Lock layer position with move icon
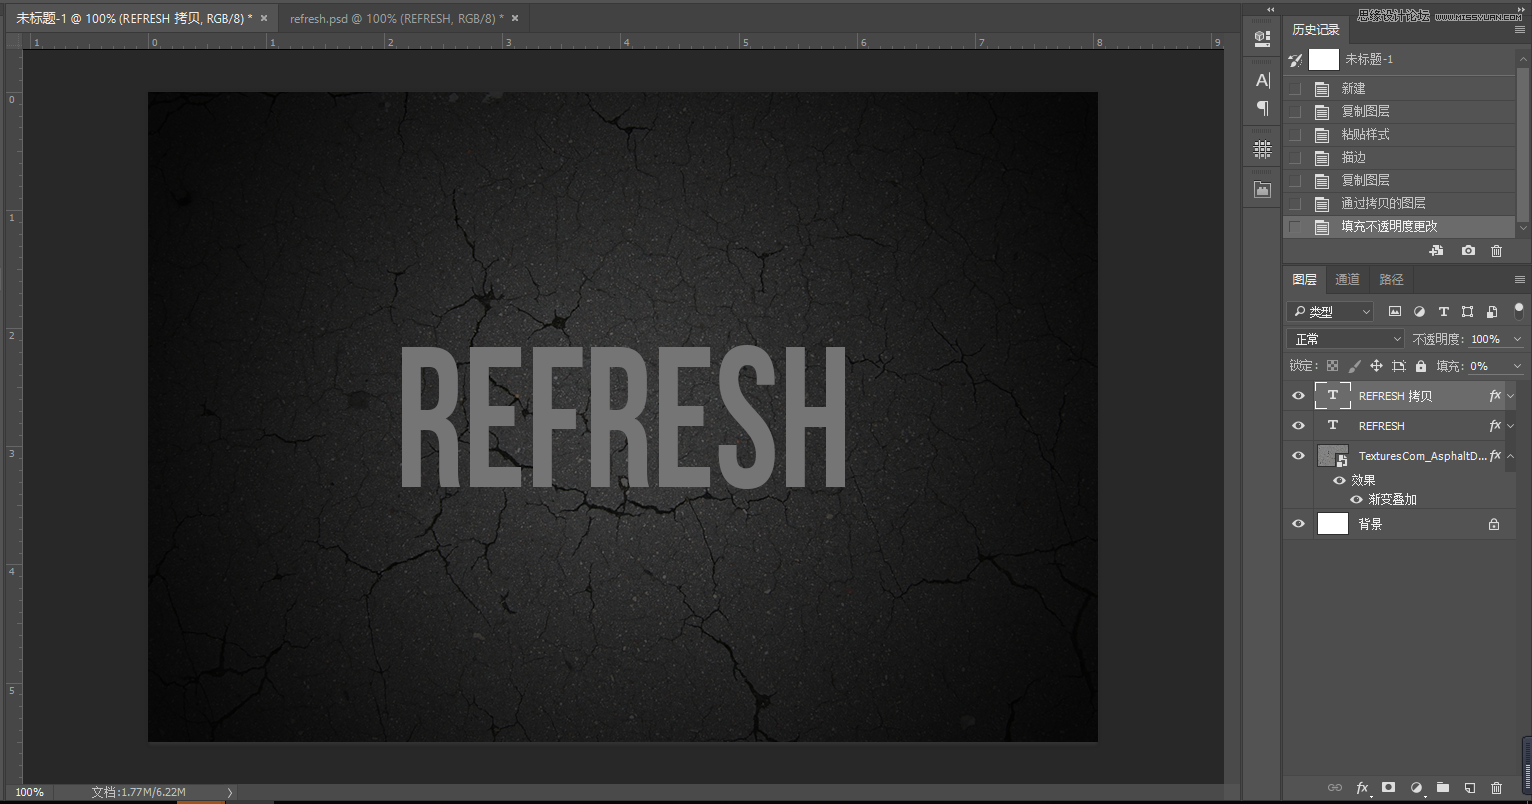Image resolution: width=1532 pixels, height=804 pixels. 1376,366
